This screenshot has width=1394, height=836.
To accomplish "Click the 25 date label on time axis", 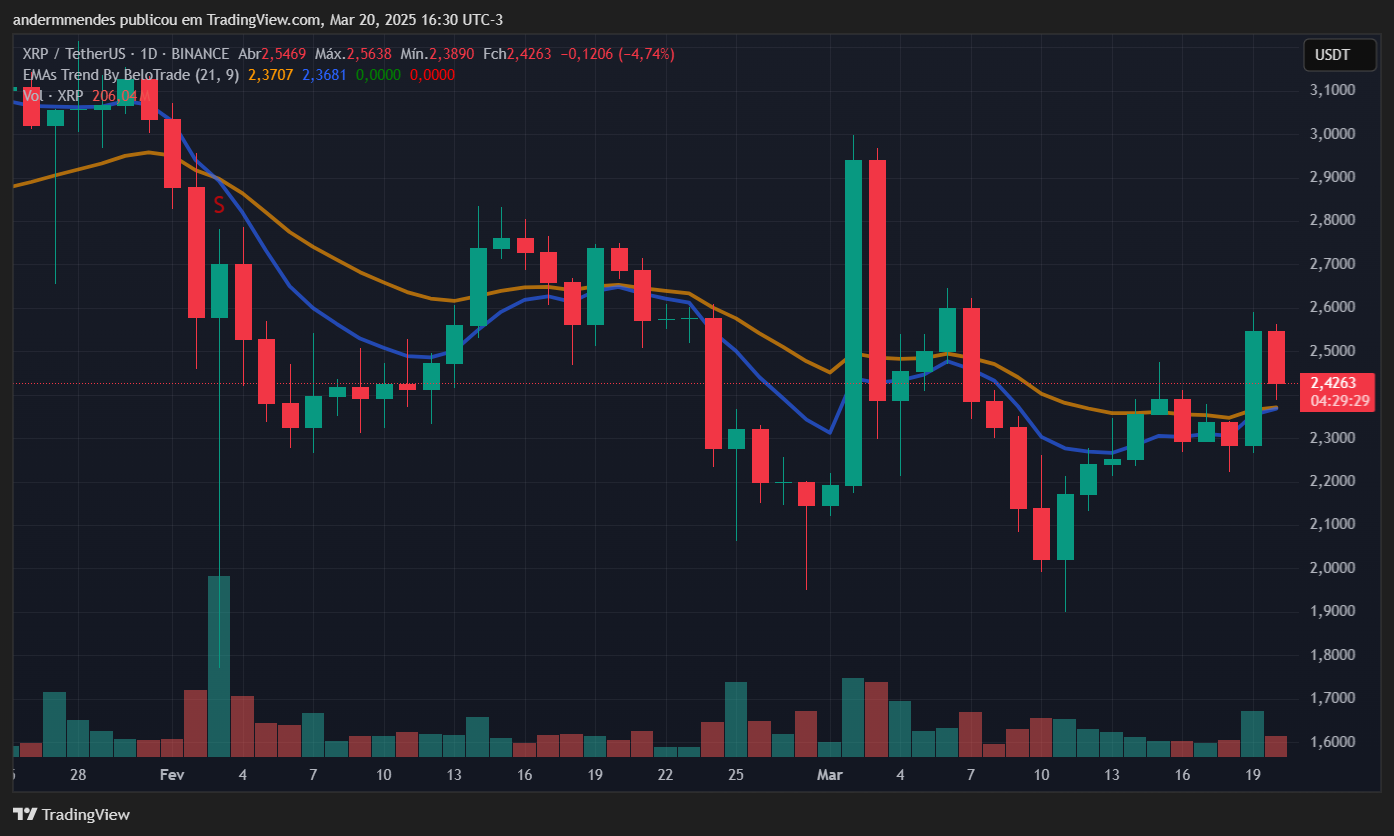I will click(736, 775).
